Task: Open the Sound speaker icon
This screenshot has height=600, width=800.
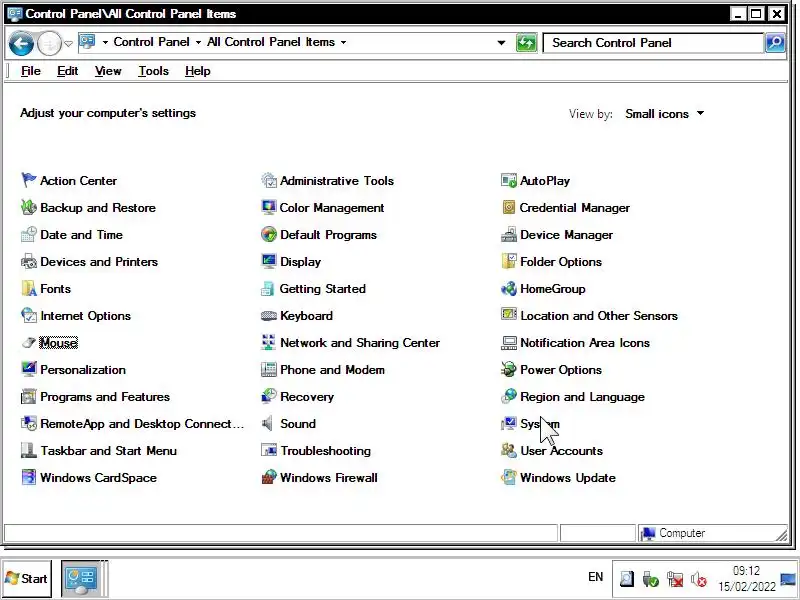Action: pyautogui.click(x=267, y=423)
